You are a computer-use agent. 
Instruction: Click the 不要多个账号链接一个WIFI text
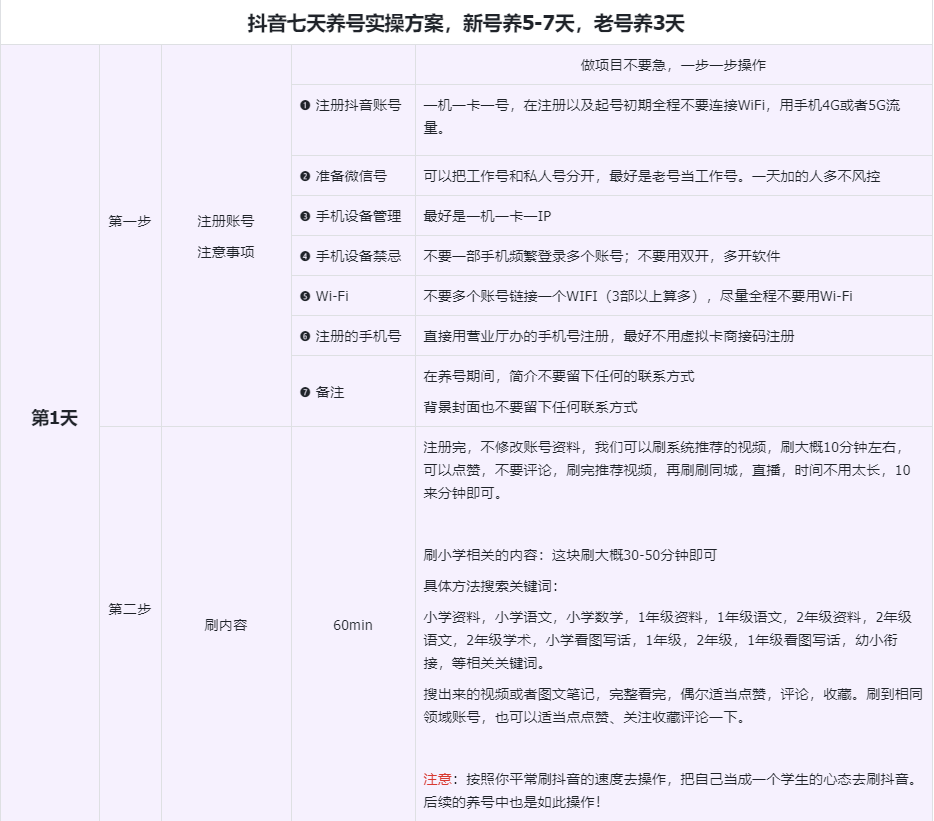point(510,296)
